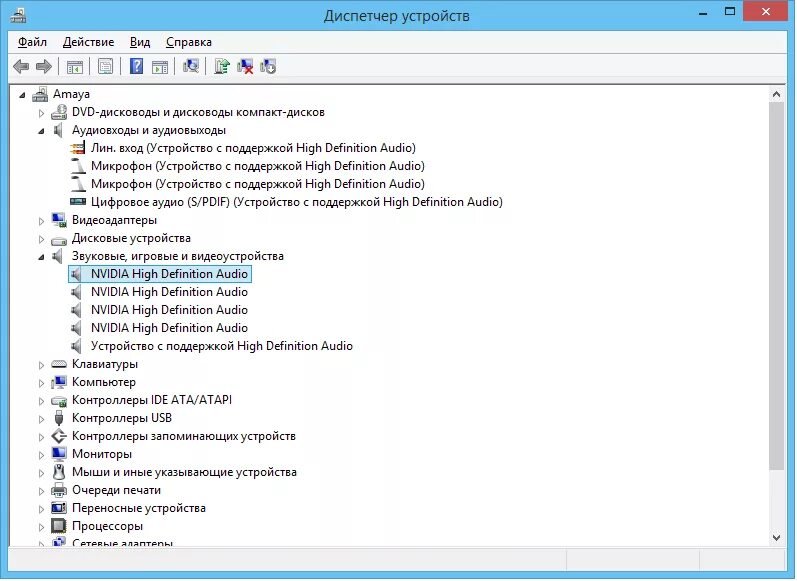Image resolution: width=797 pixels, height=581 pixels.
Task: Expand the Переносные устройства category
Action: coord(42,509)
